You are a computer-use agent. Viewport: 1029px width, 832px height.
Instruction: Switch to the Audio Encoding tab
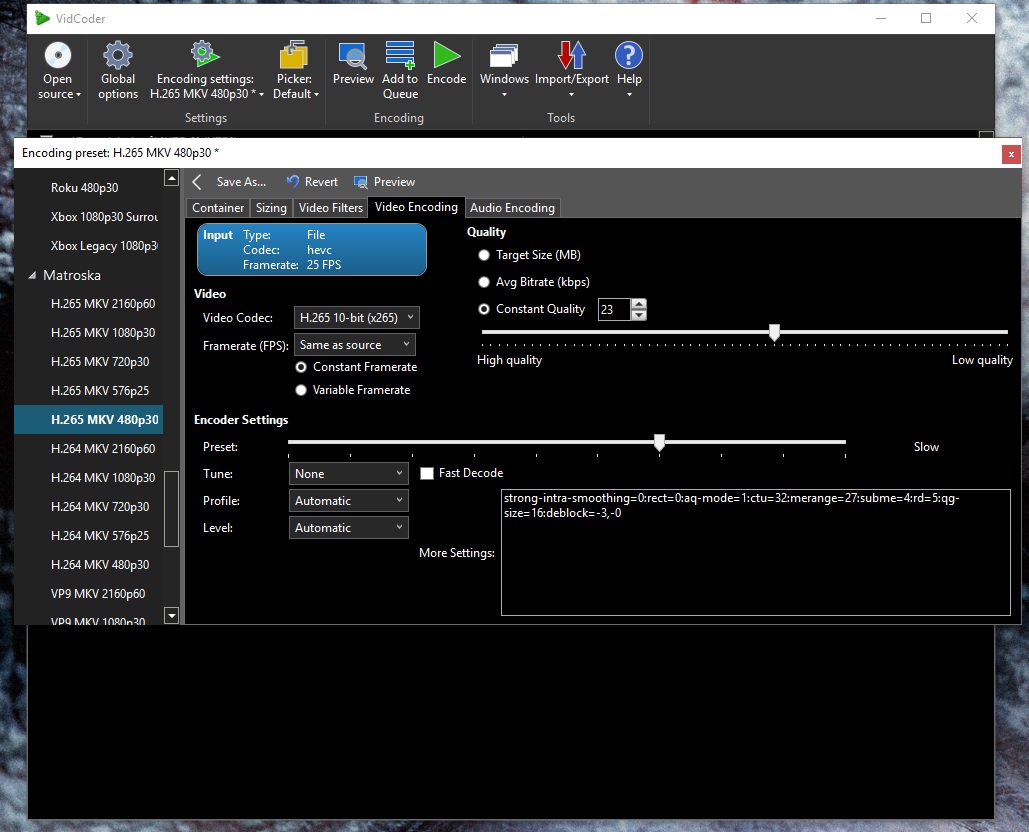(x=512, y=208)
